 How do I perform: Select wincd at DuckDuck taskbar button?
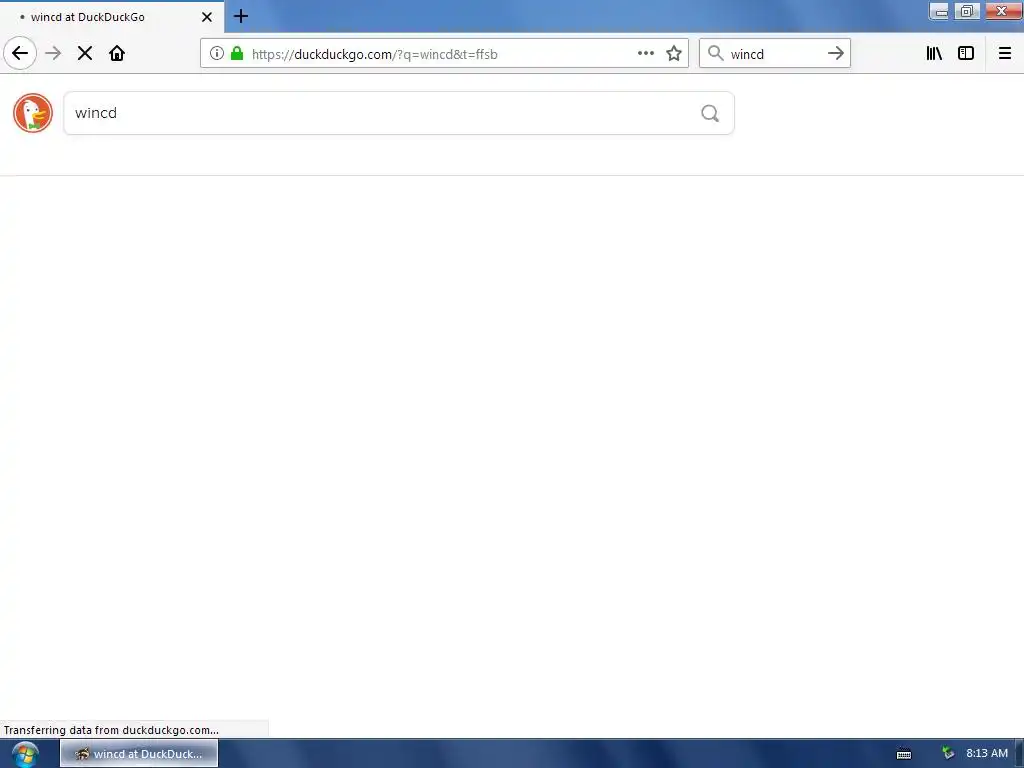(x=139, y=754)
